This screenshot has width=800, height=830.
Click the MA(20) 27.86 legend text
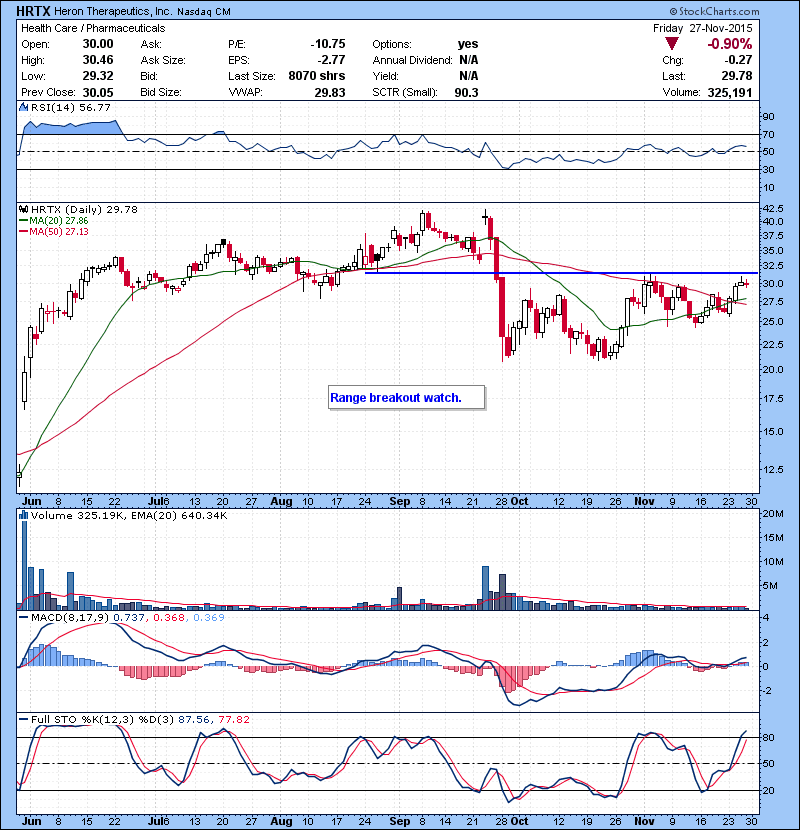(59, 221)
